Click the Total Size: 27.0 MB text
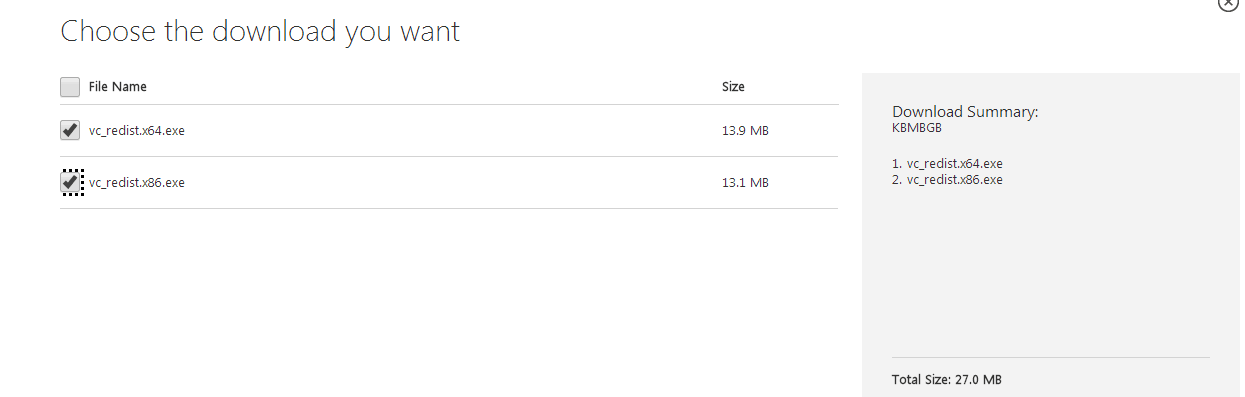 [x=946, y=380]
